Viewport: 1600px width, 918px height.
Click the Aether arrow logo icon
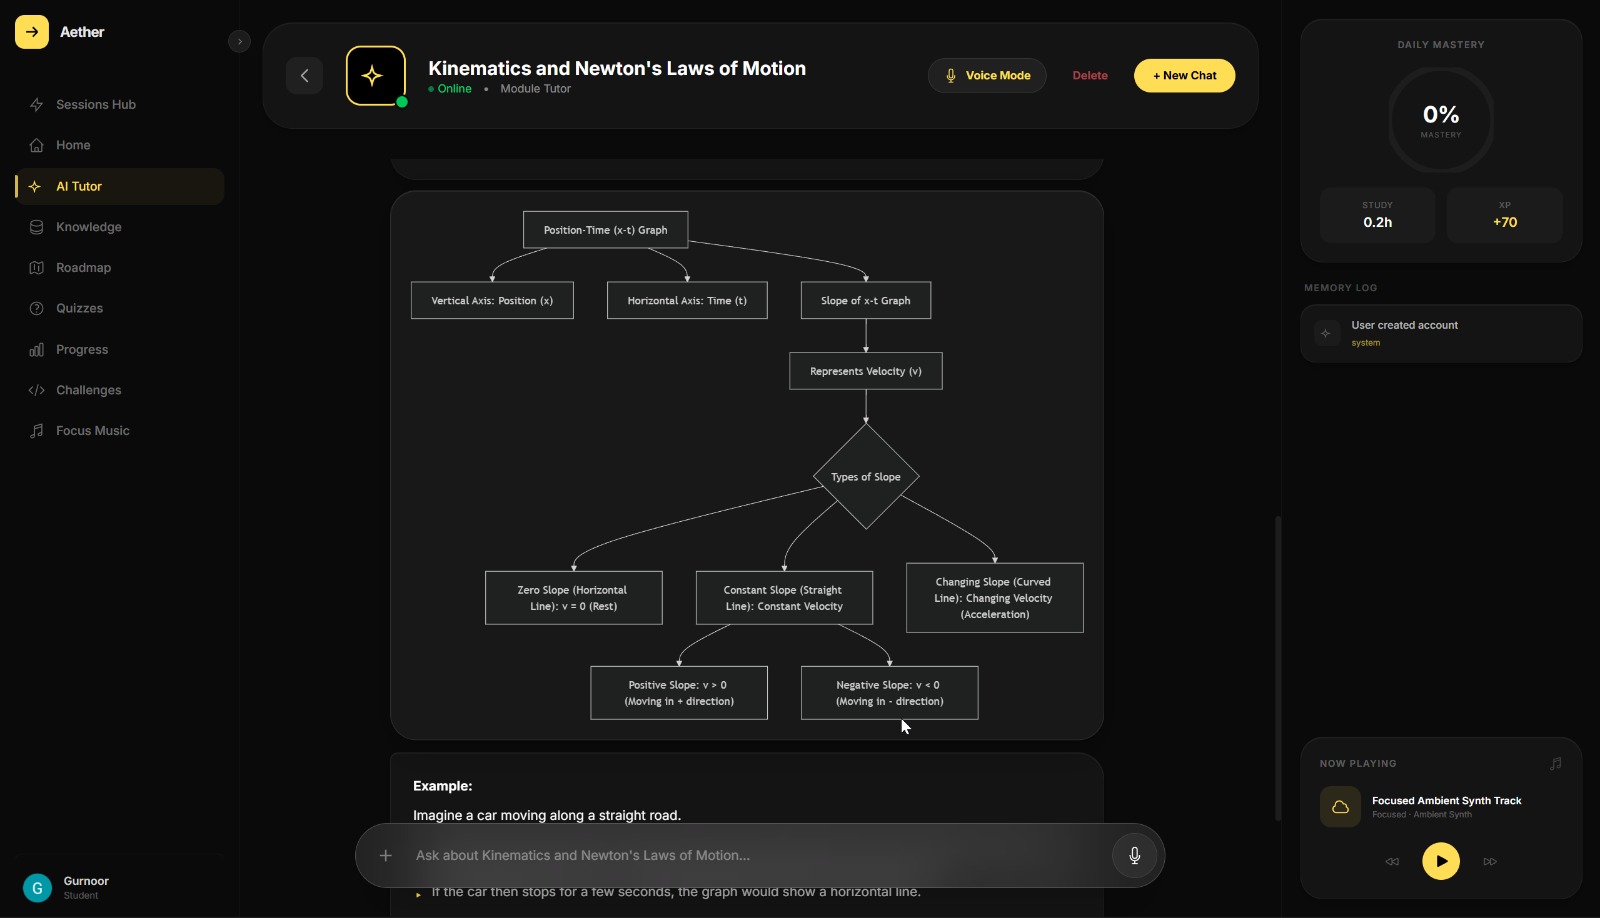[x=32, y=32]
